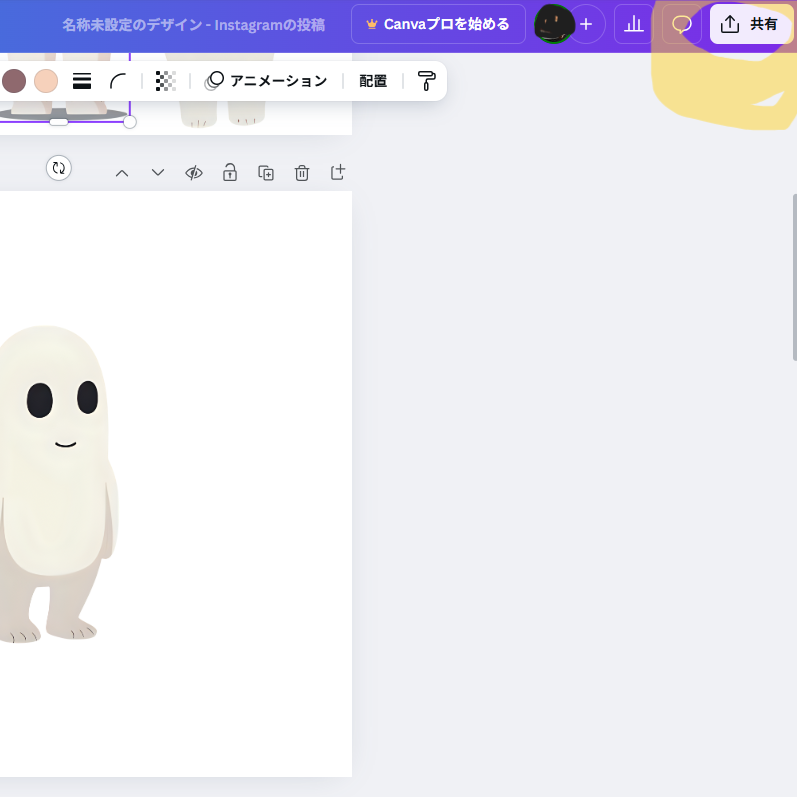This screenshot has height=797, width=797.
Task: Open the corner rounding tool
Action: click(x=118, y=81)
